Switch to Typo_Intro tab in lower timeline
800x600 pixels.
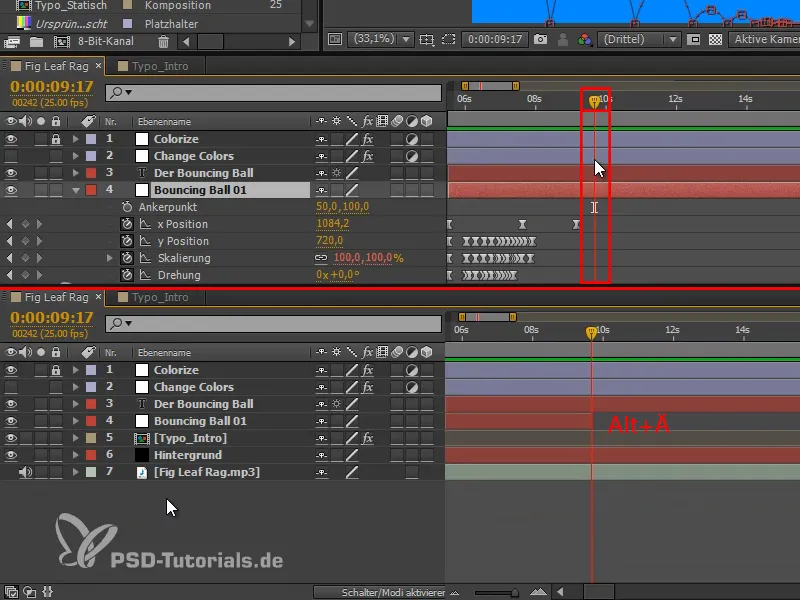pos(160,297)
